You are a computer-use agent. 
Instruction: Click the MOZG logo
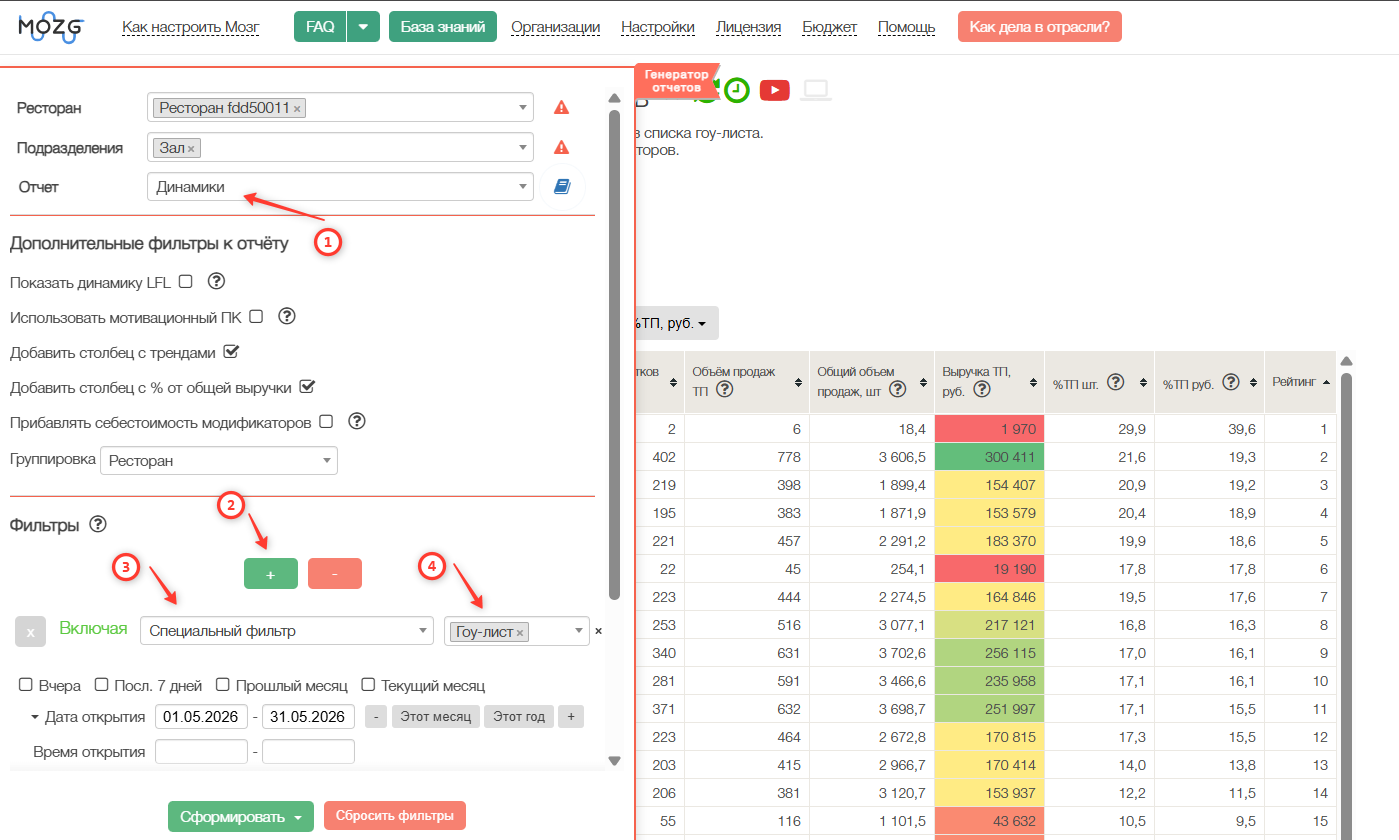(x=51, y=27)
